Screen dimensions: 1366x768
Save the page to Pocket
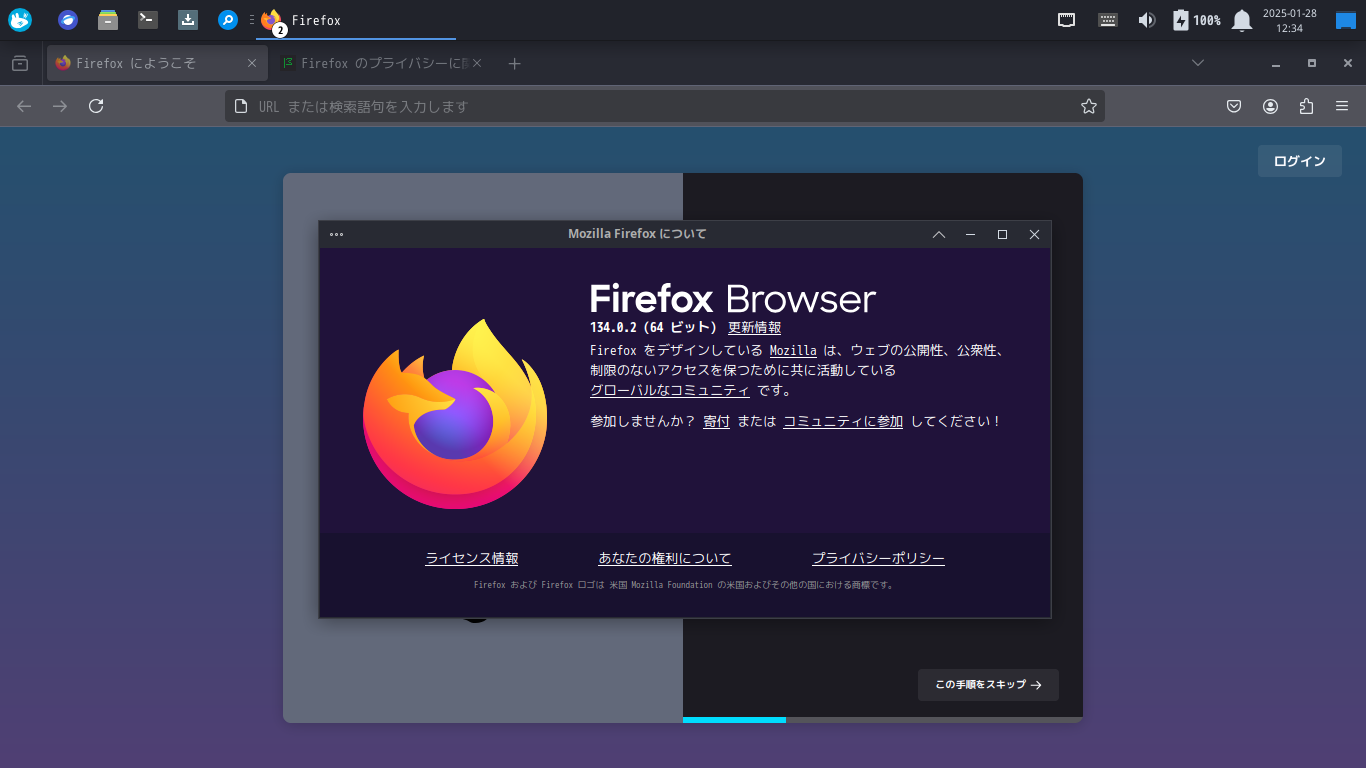1234,106
